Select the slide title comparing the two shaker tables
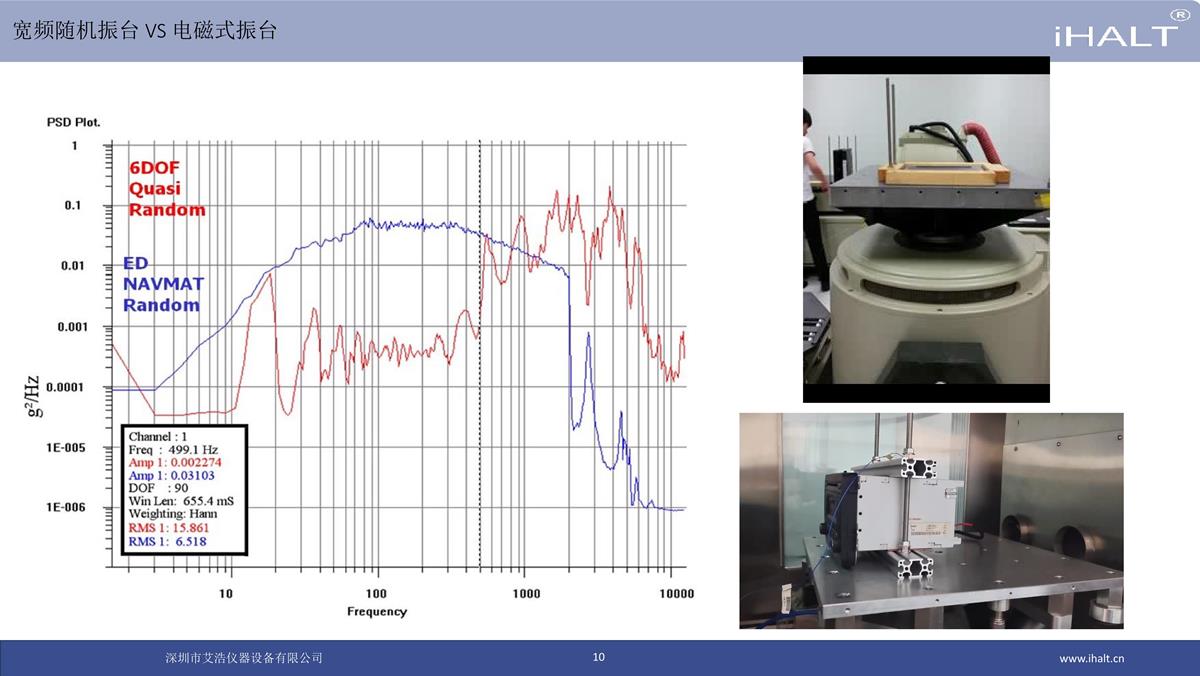The image size is (1200, 676). coord(144,31)
